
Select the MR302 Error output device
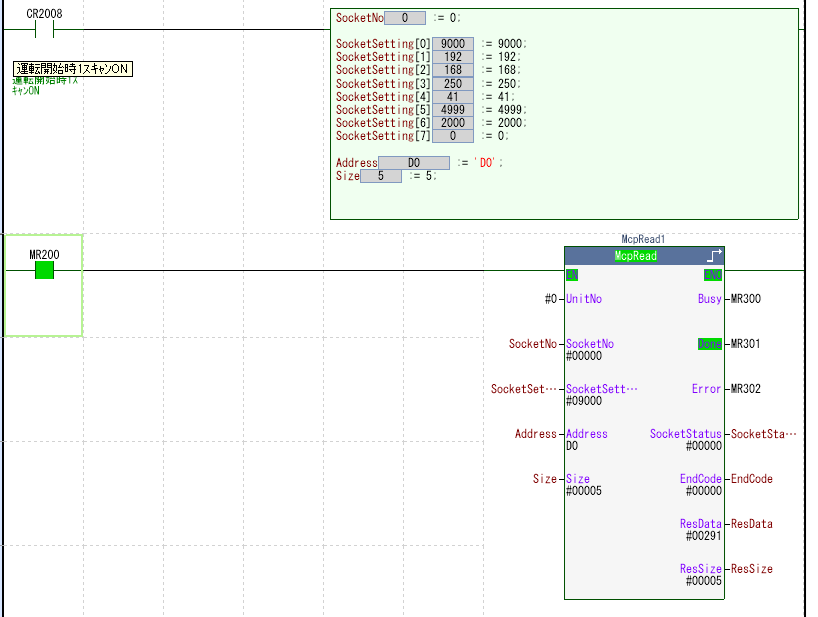747,389
